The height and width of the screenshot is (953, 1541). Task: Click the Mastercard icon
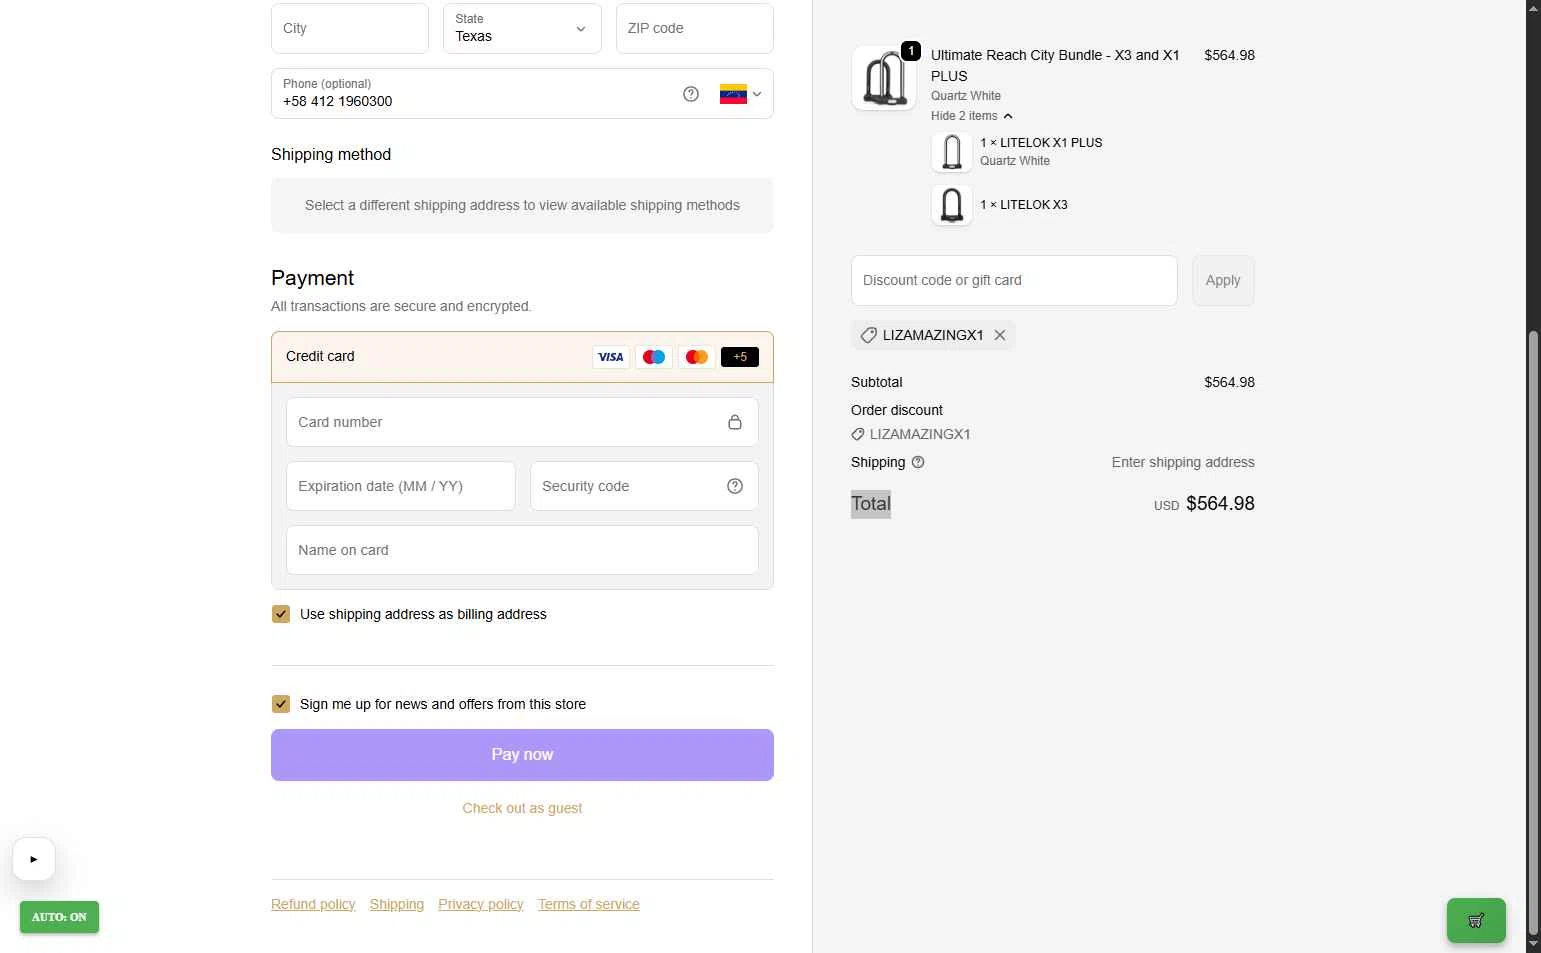tap(697, 357)
